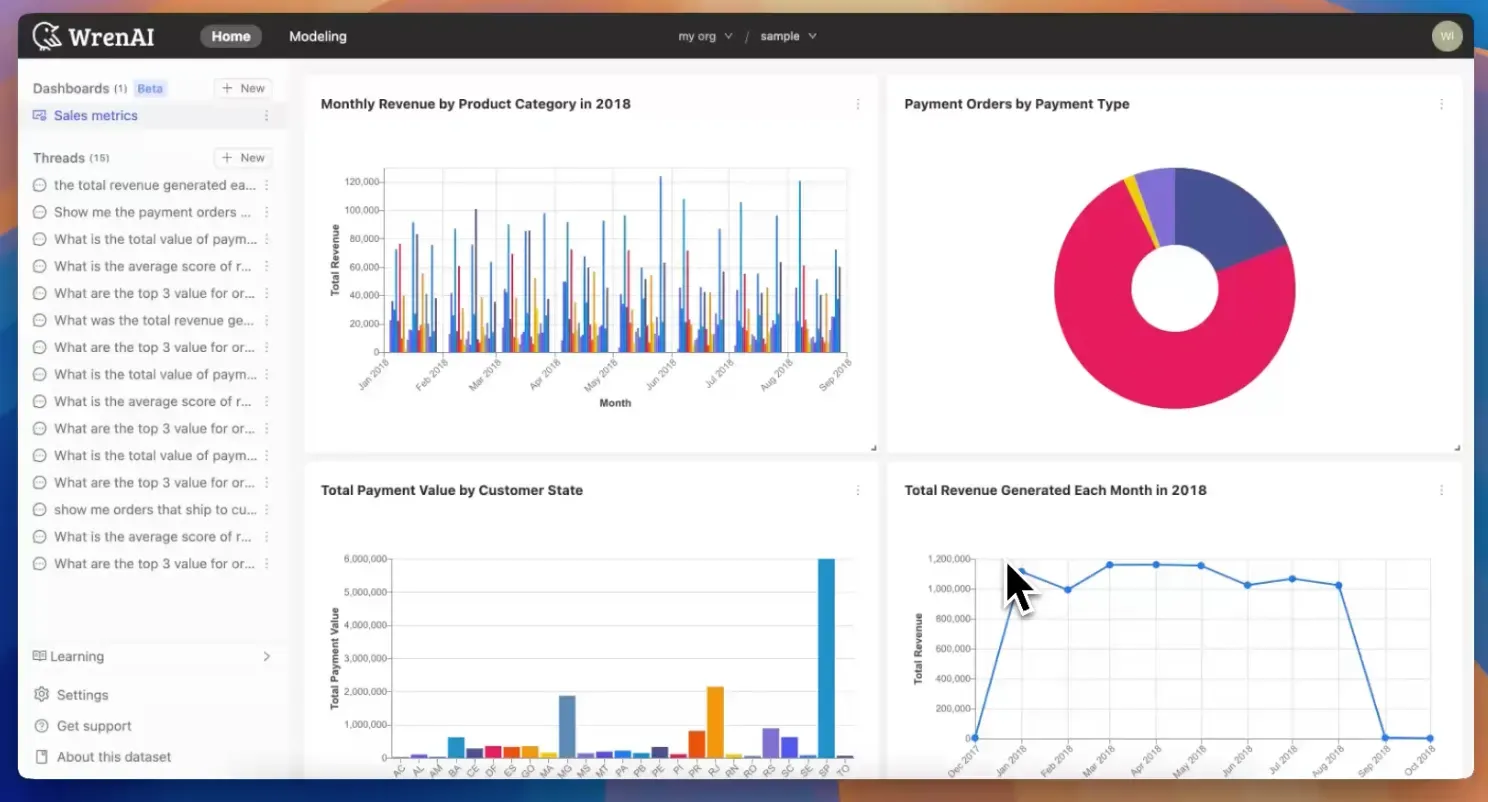Click the WrenAI bird logo
This screenshot has width=1488, height=802.
47,36
